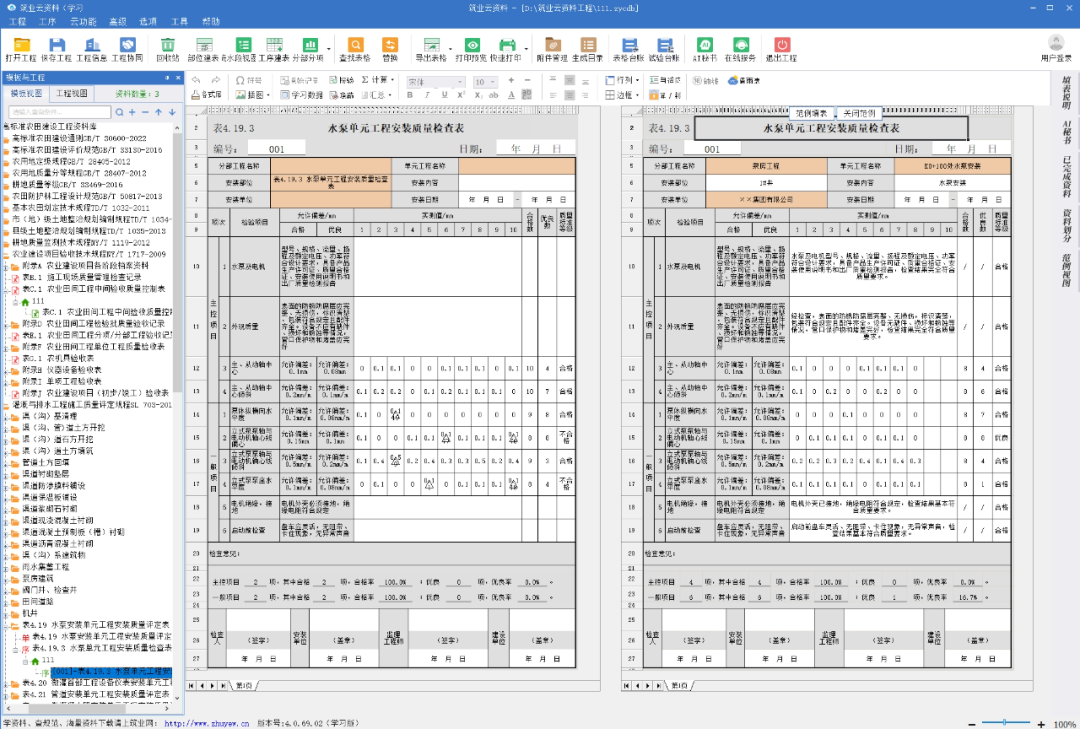Open 附件管理 attachment manager
1080x729 pixels.
pos(552,50)
